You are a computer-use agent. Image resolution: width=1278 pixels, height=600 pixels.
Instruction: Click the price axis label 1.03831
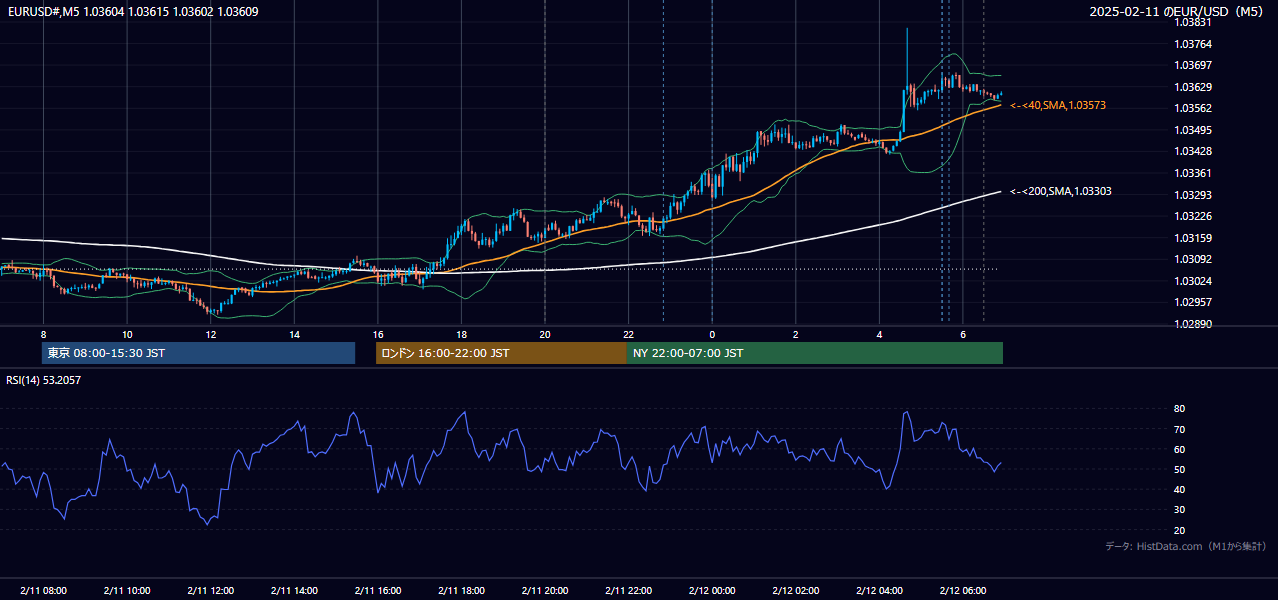coord(1192,22)
